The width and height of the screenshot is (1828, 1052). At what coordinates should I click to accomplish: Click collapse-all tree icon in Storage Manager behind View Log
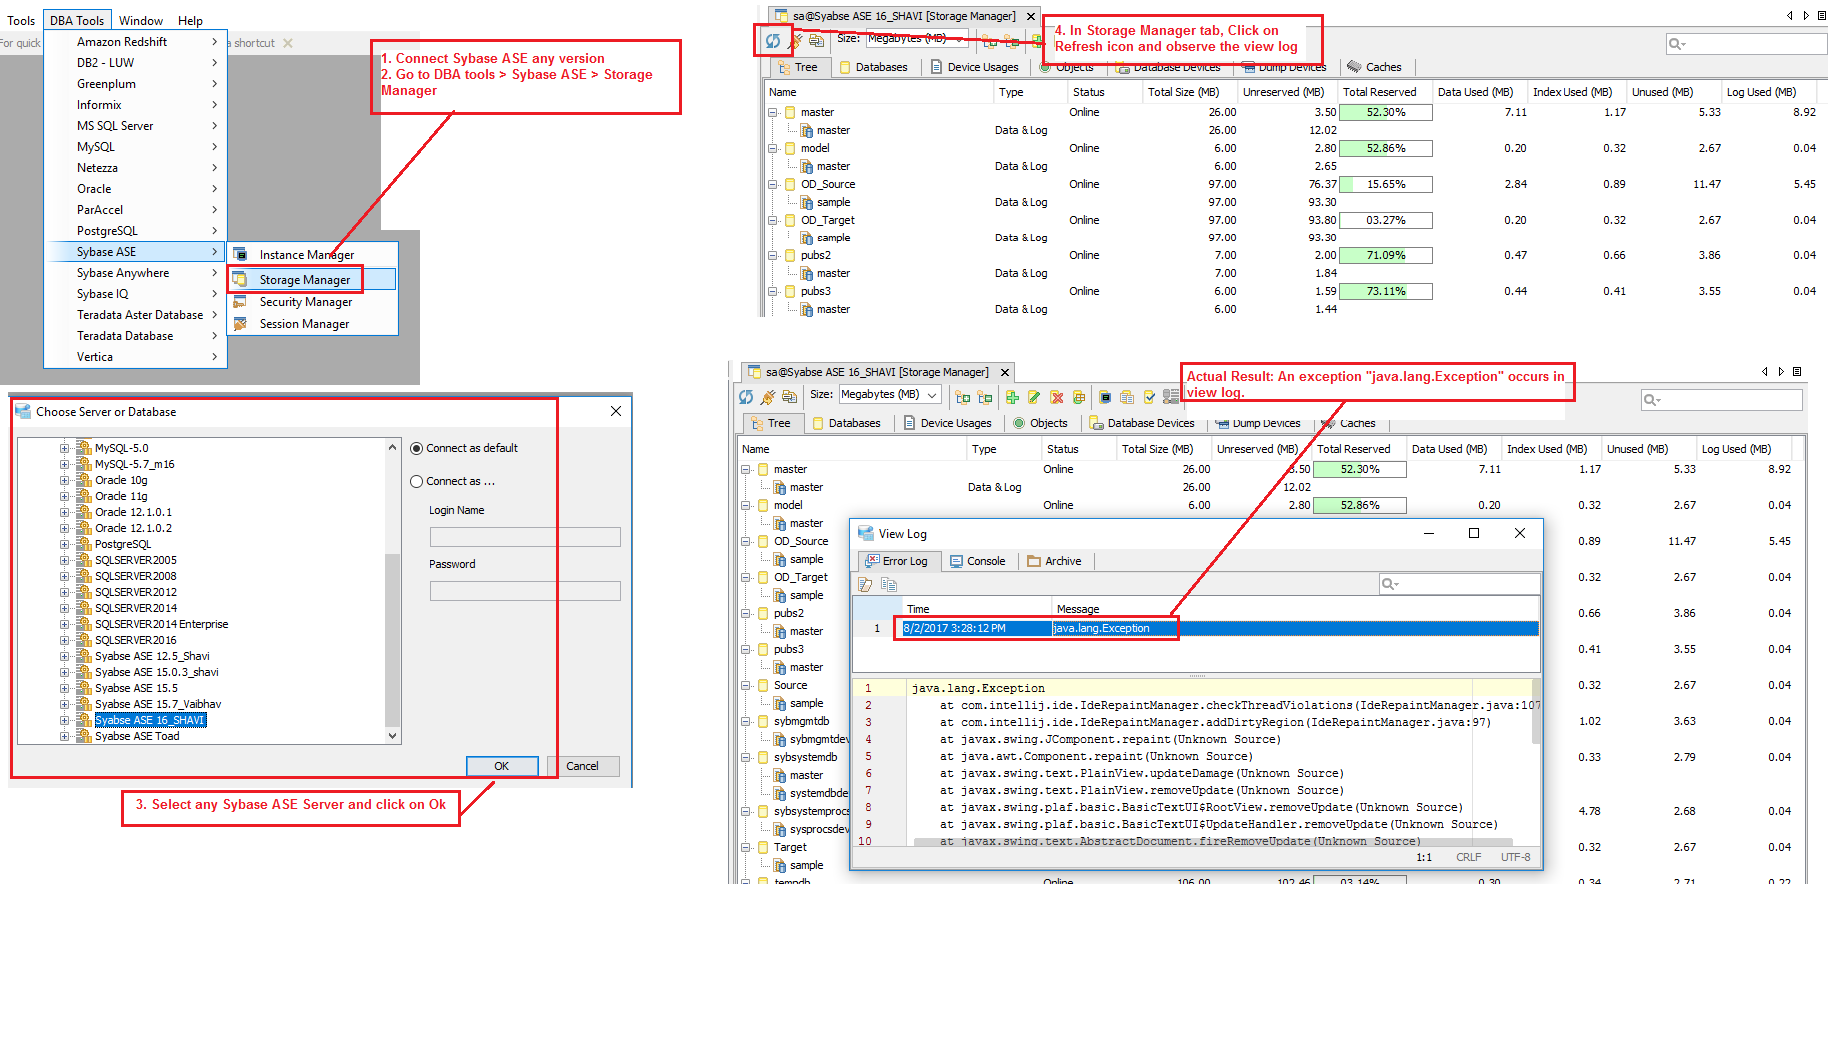985,397
